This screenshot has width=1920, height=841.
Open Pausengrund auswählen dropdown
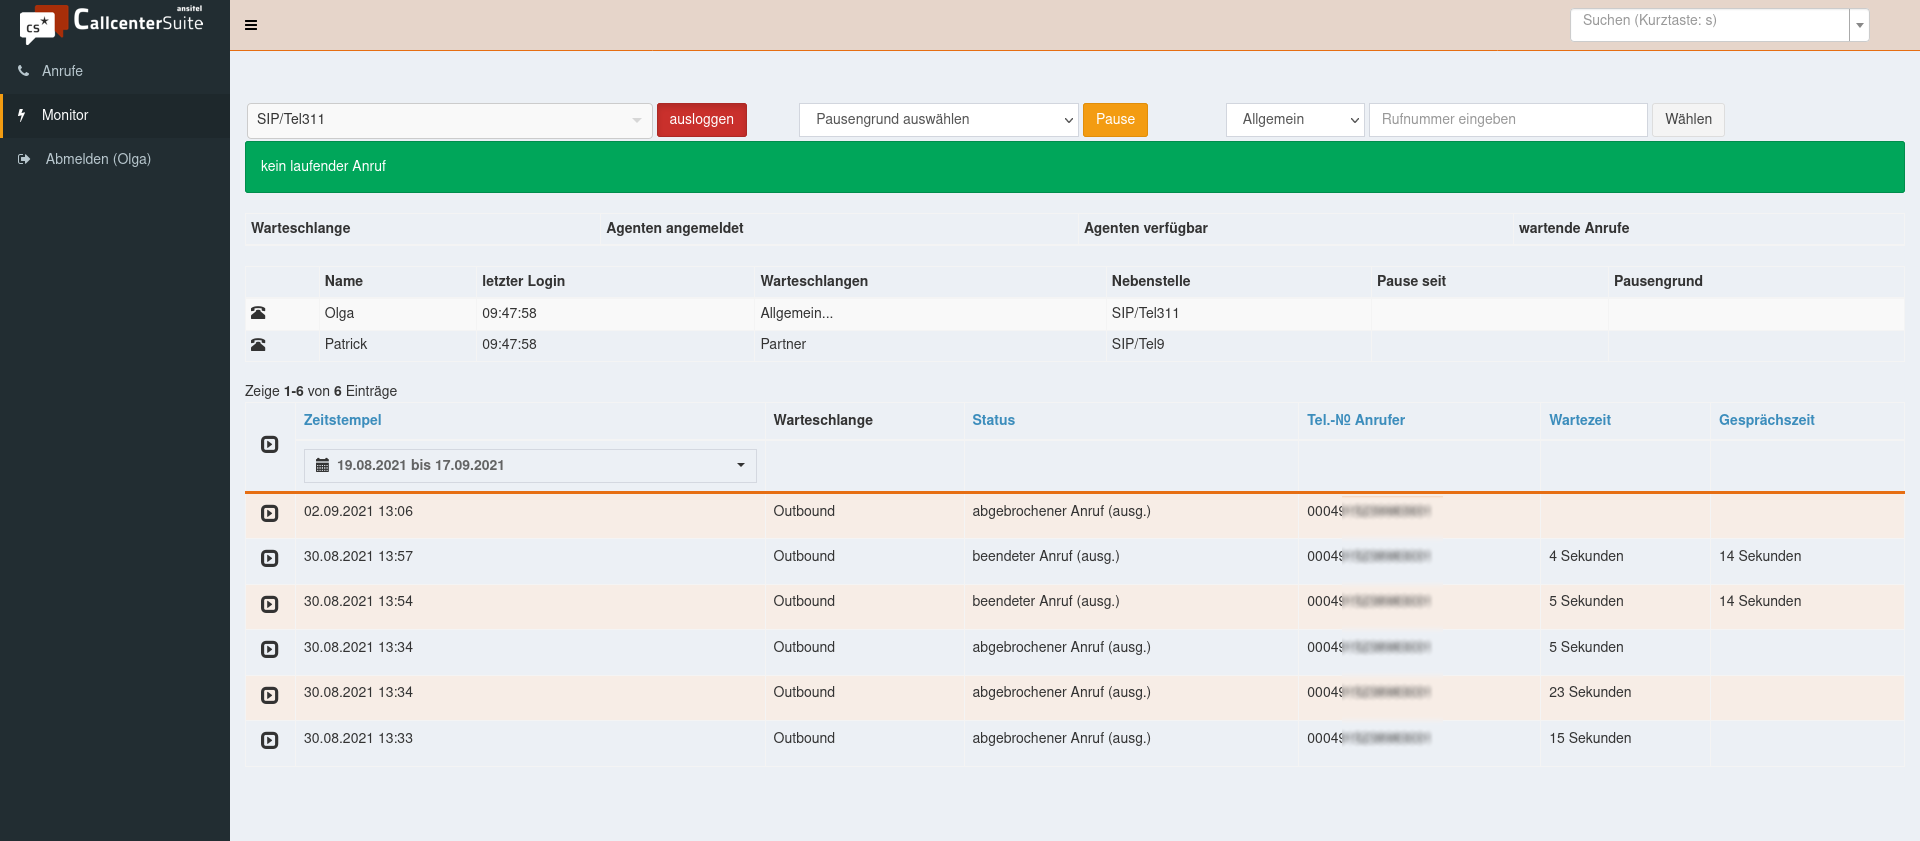938,120
